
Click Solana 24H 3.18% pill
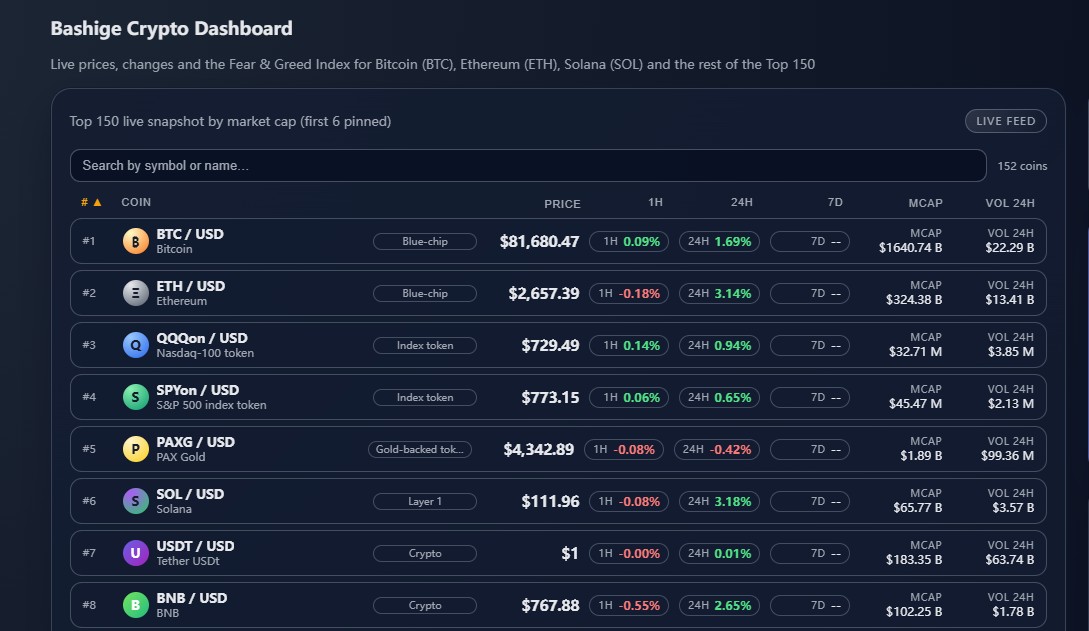pyautogui.click(x=720, y=501)
